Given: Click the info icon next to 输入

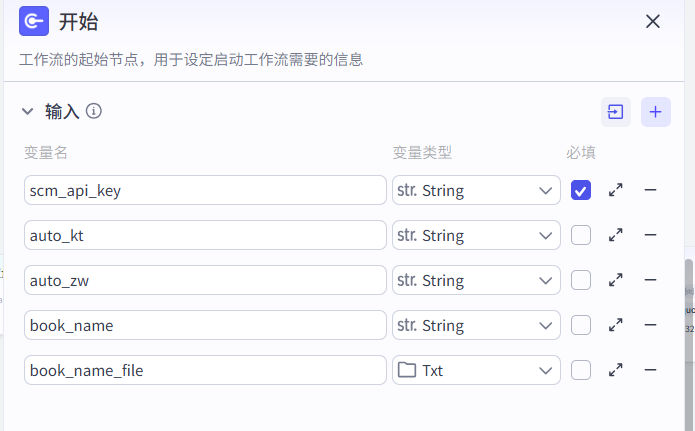Looking at the screenshot, I should coord(94,111).
